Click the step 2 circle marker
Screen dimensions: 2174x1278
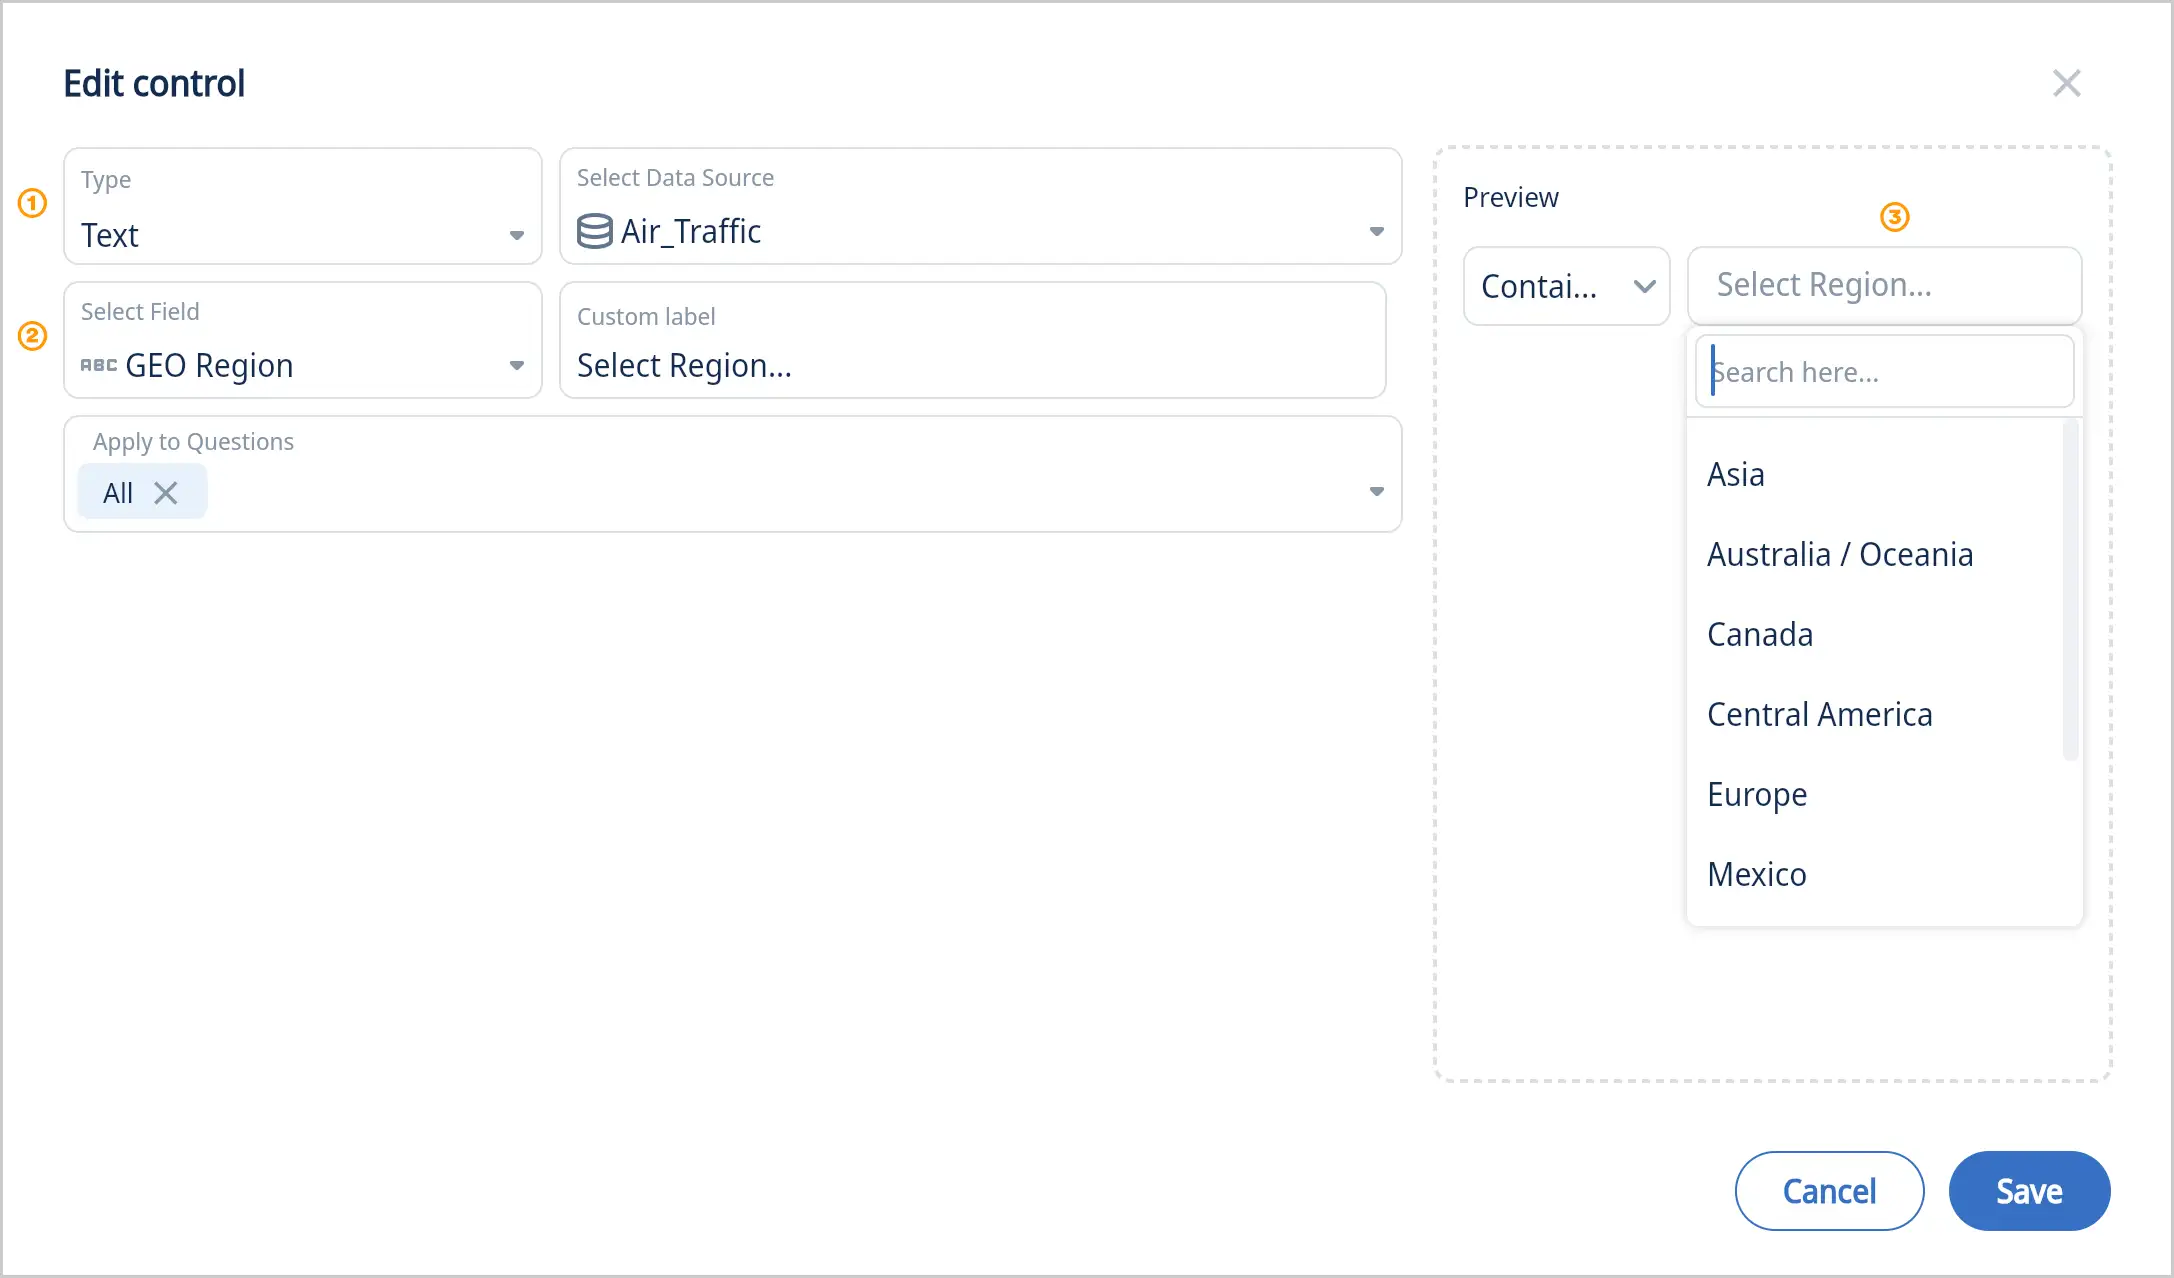point(33,335)
